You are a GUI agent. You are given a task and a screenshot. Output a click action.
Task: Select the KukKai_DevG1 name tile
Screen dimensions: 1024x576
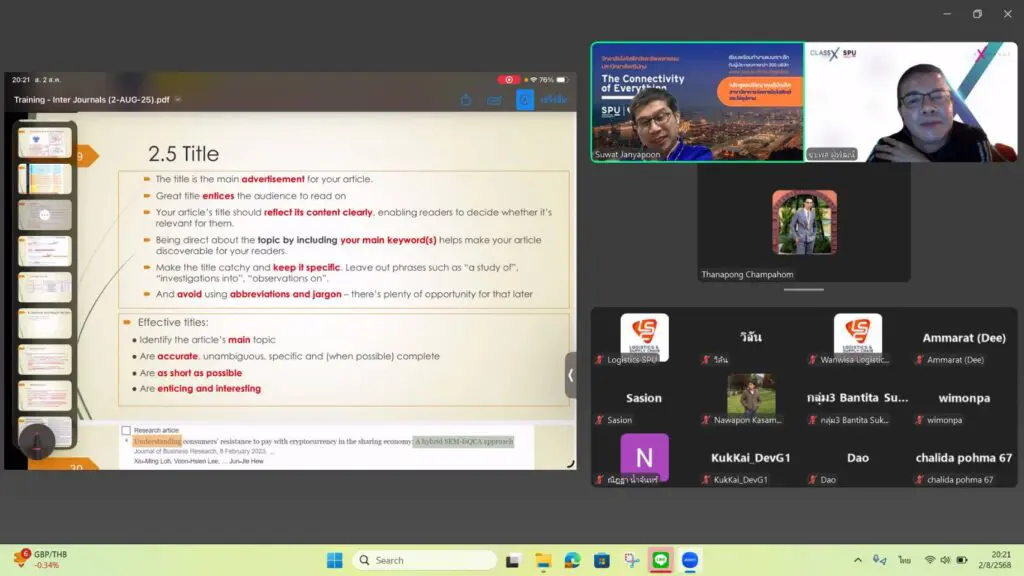[750, 458]
